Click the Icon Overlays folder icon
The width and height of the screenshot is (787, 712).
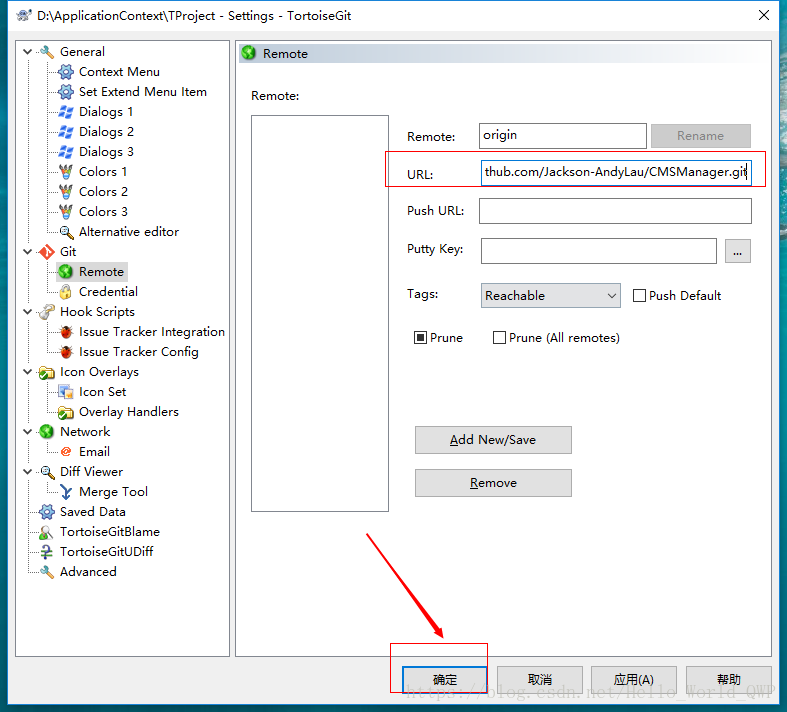tap(47, 372)
